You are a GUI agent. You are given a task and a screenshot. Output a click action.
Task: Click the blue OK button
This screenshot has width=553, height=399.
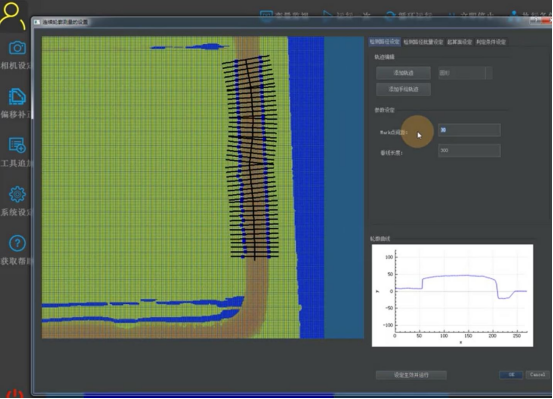click(x=511, y=375)
